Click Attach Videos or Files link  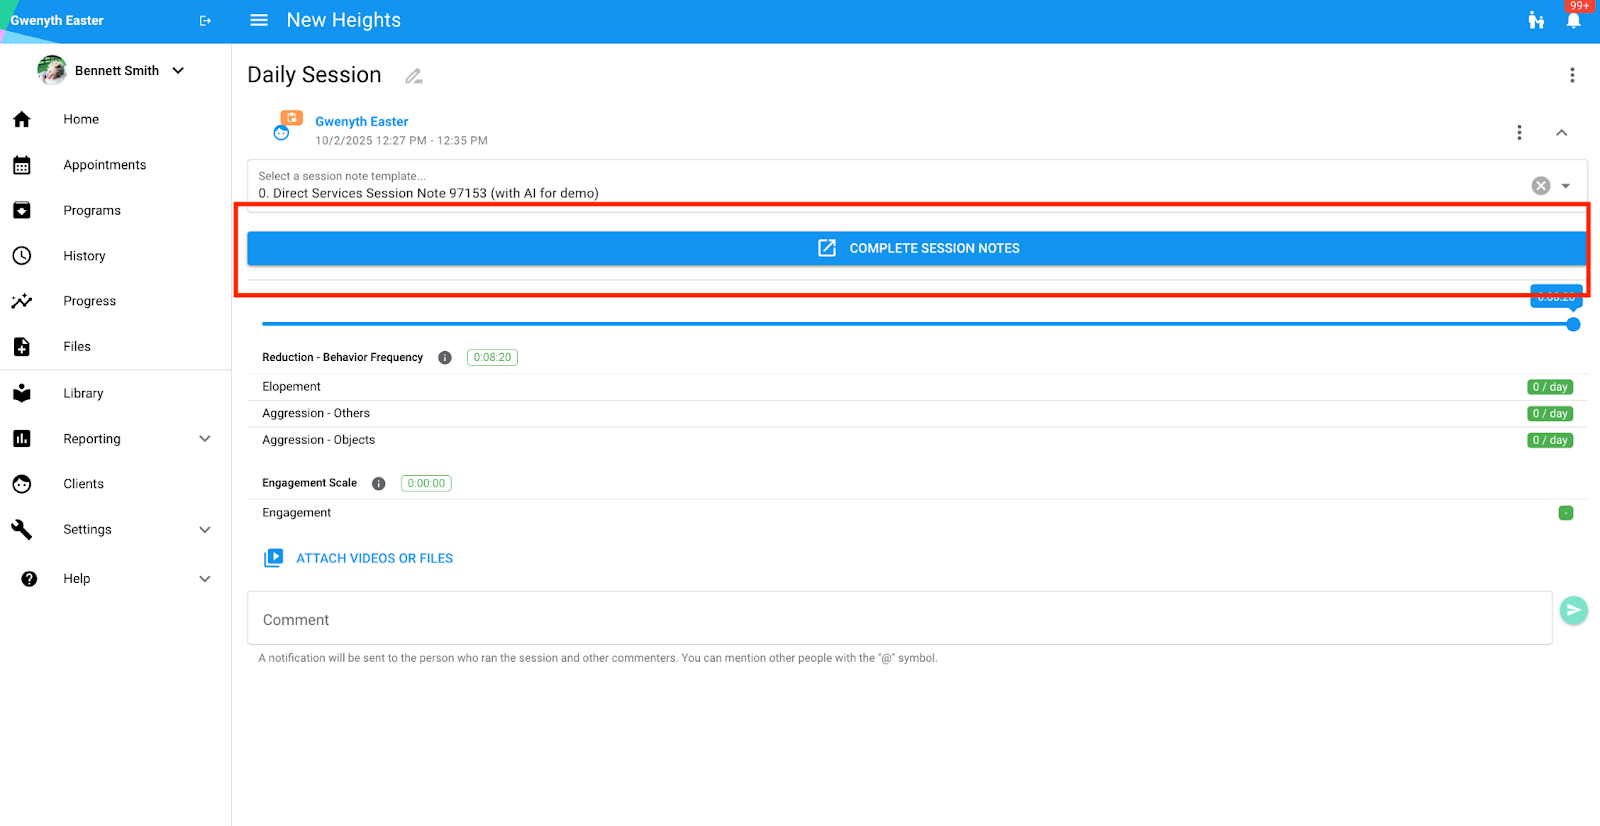(373, 559)
